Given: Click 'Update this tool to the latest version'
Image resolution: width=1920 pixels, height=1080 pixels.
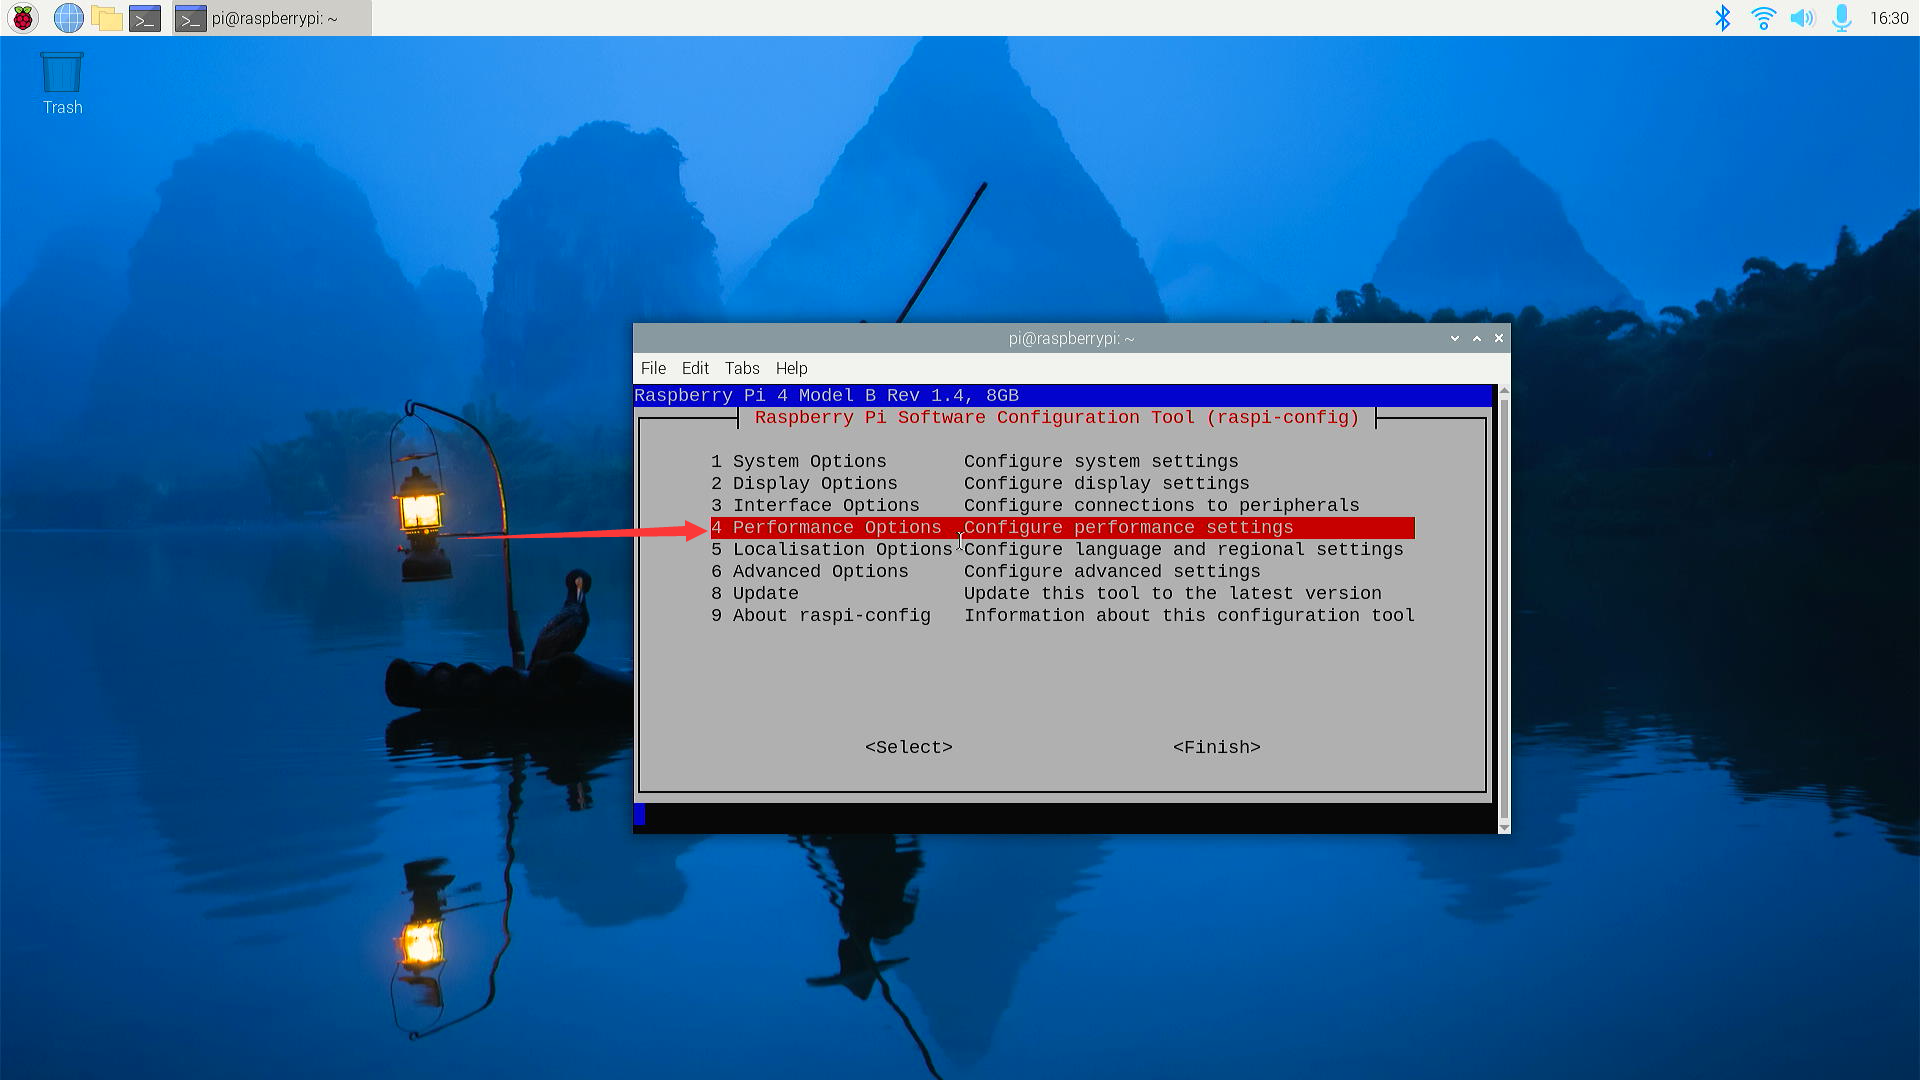Looking at the screenshot, I should point(1173,593).
